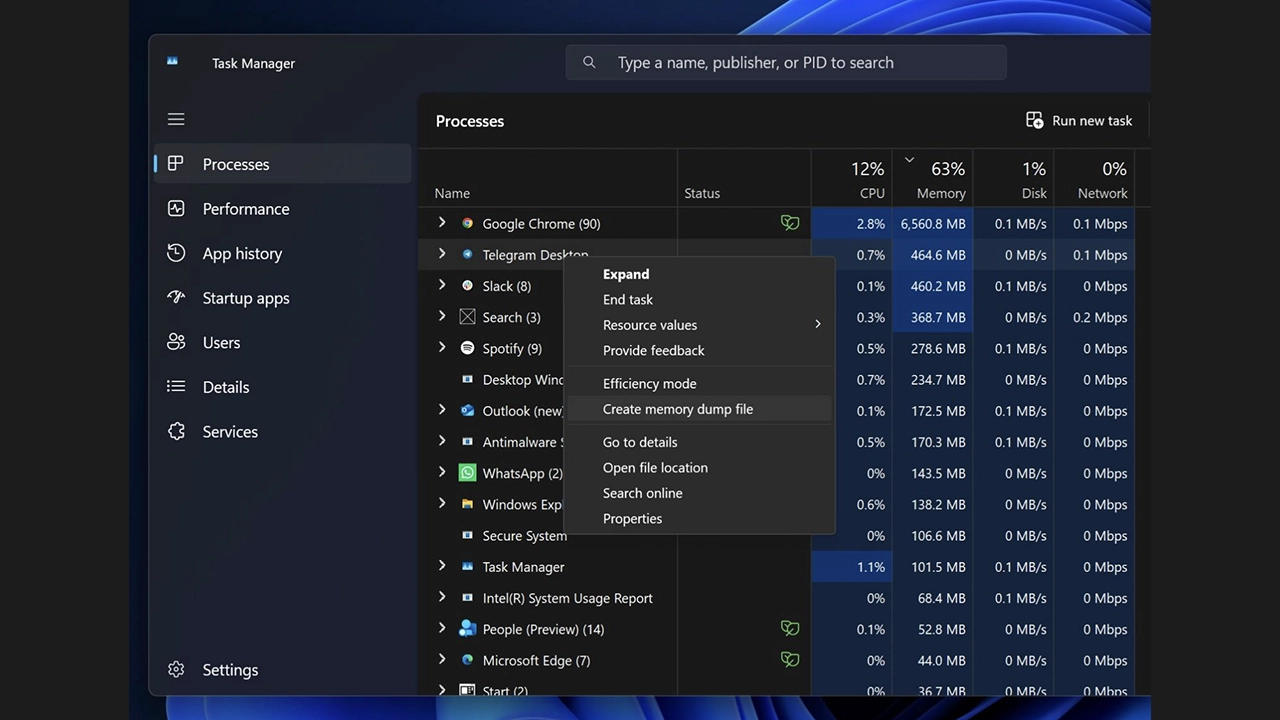Image resolution: width=1280 pixels, height=720 pixels.
Task: Click the Windows Explorer folder icon
Action: tap(467, 504)
